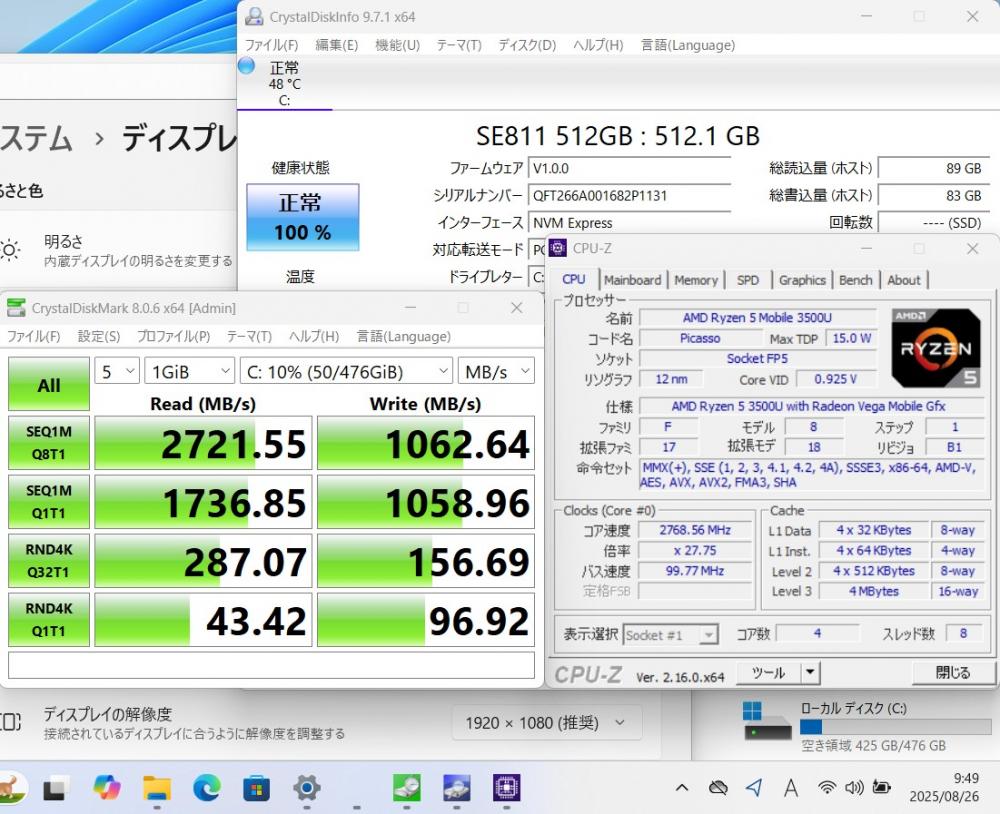This screenshot has width=1000, height=814.
Task: Click the CPU-Z 閉じる button
Action: pyautogui.click(x=953, y=672)
